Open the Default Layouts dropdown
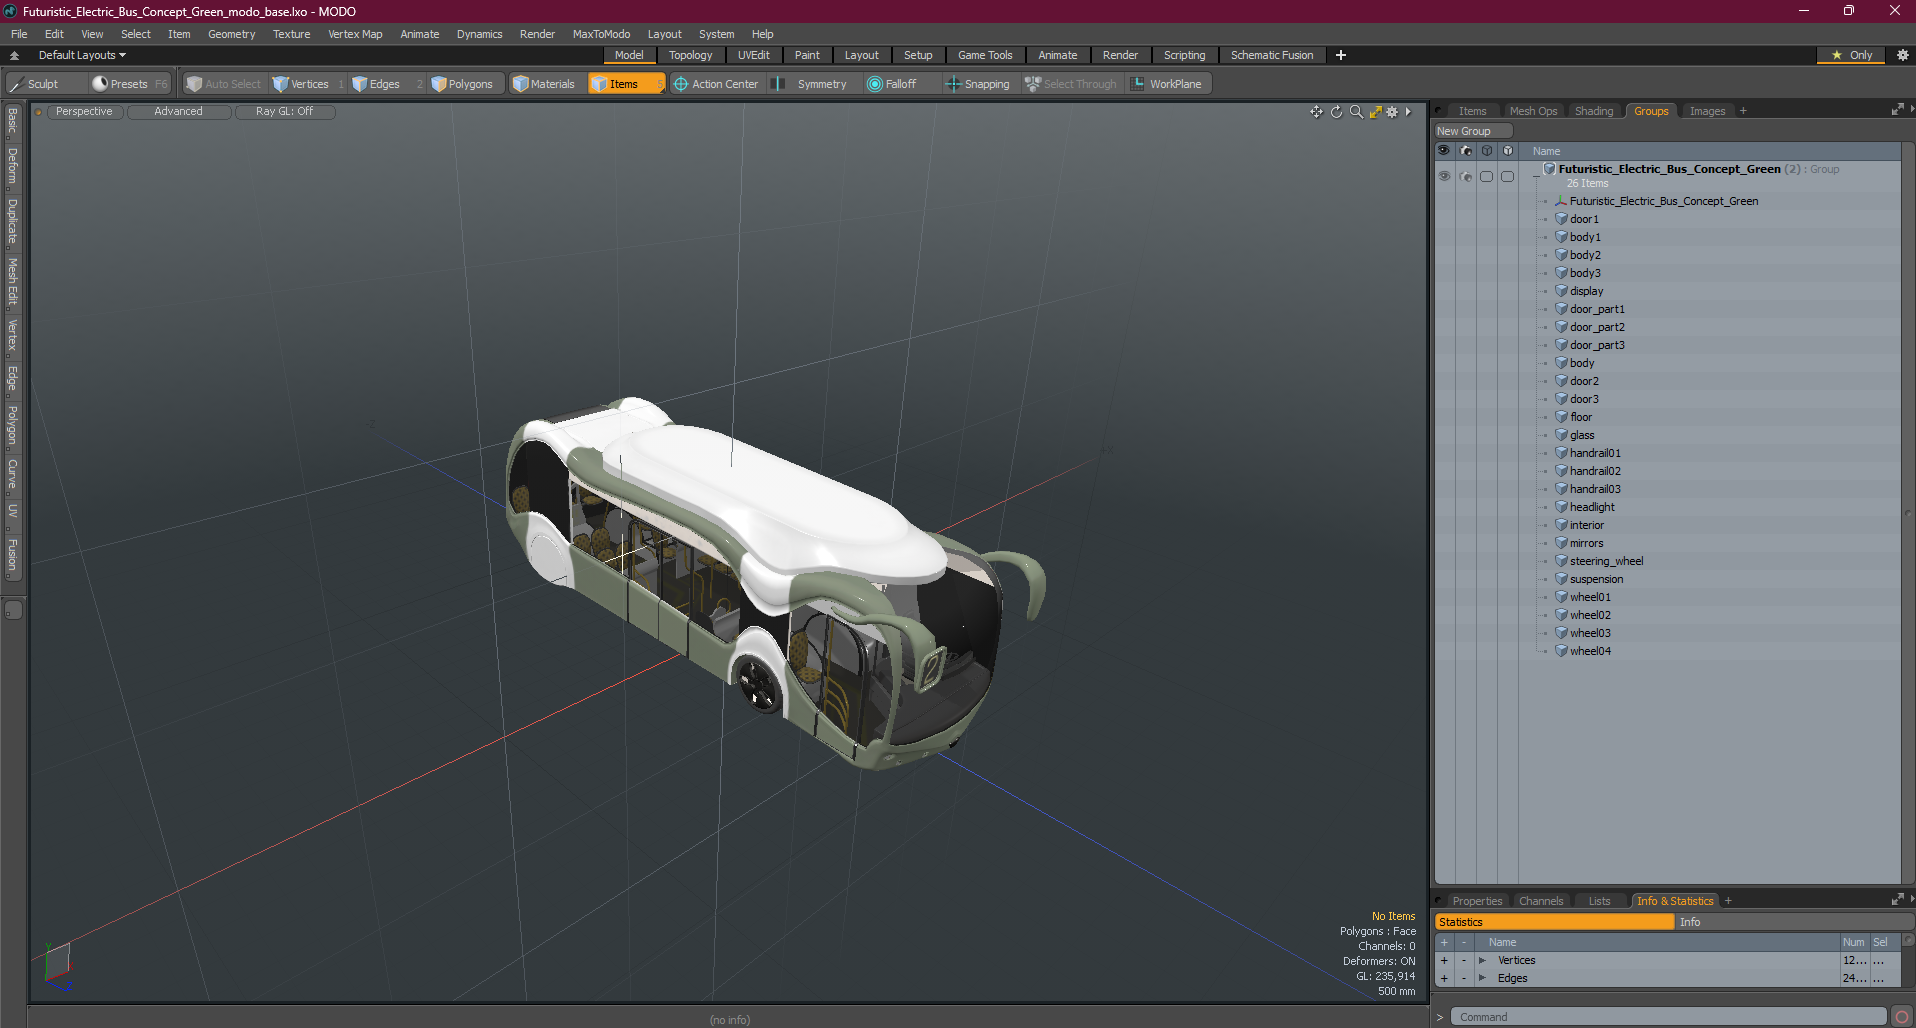Screen dimensions: 1916x1028 [82, 55]
